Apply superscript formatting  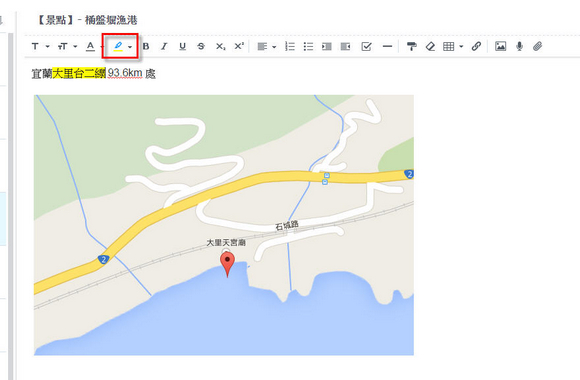point(239,46)
